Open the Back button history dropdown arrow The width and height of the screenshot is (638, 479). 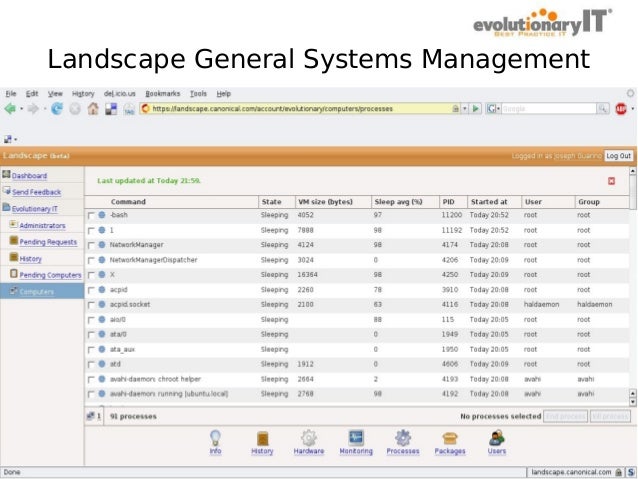tap(22, 109)
